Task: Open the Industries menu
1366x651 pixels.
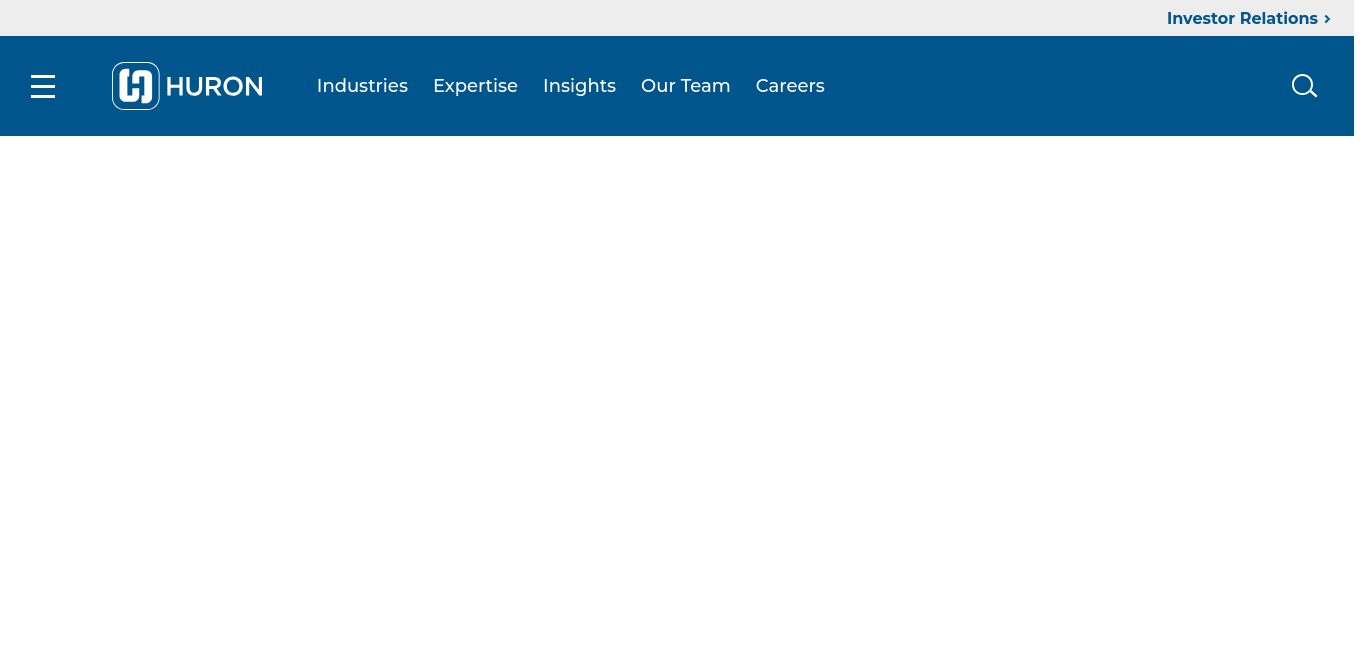Action: [x=362, y=86]
